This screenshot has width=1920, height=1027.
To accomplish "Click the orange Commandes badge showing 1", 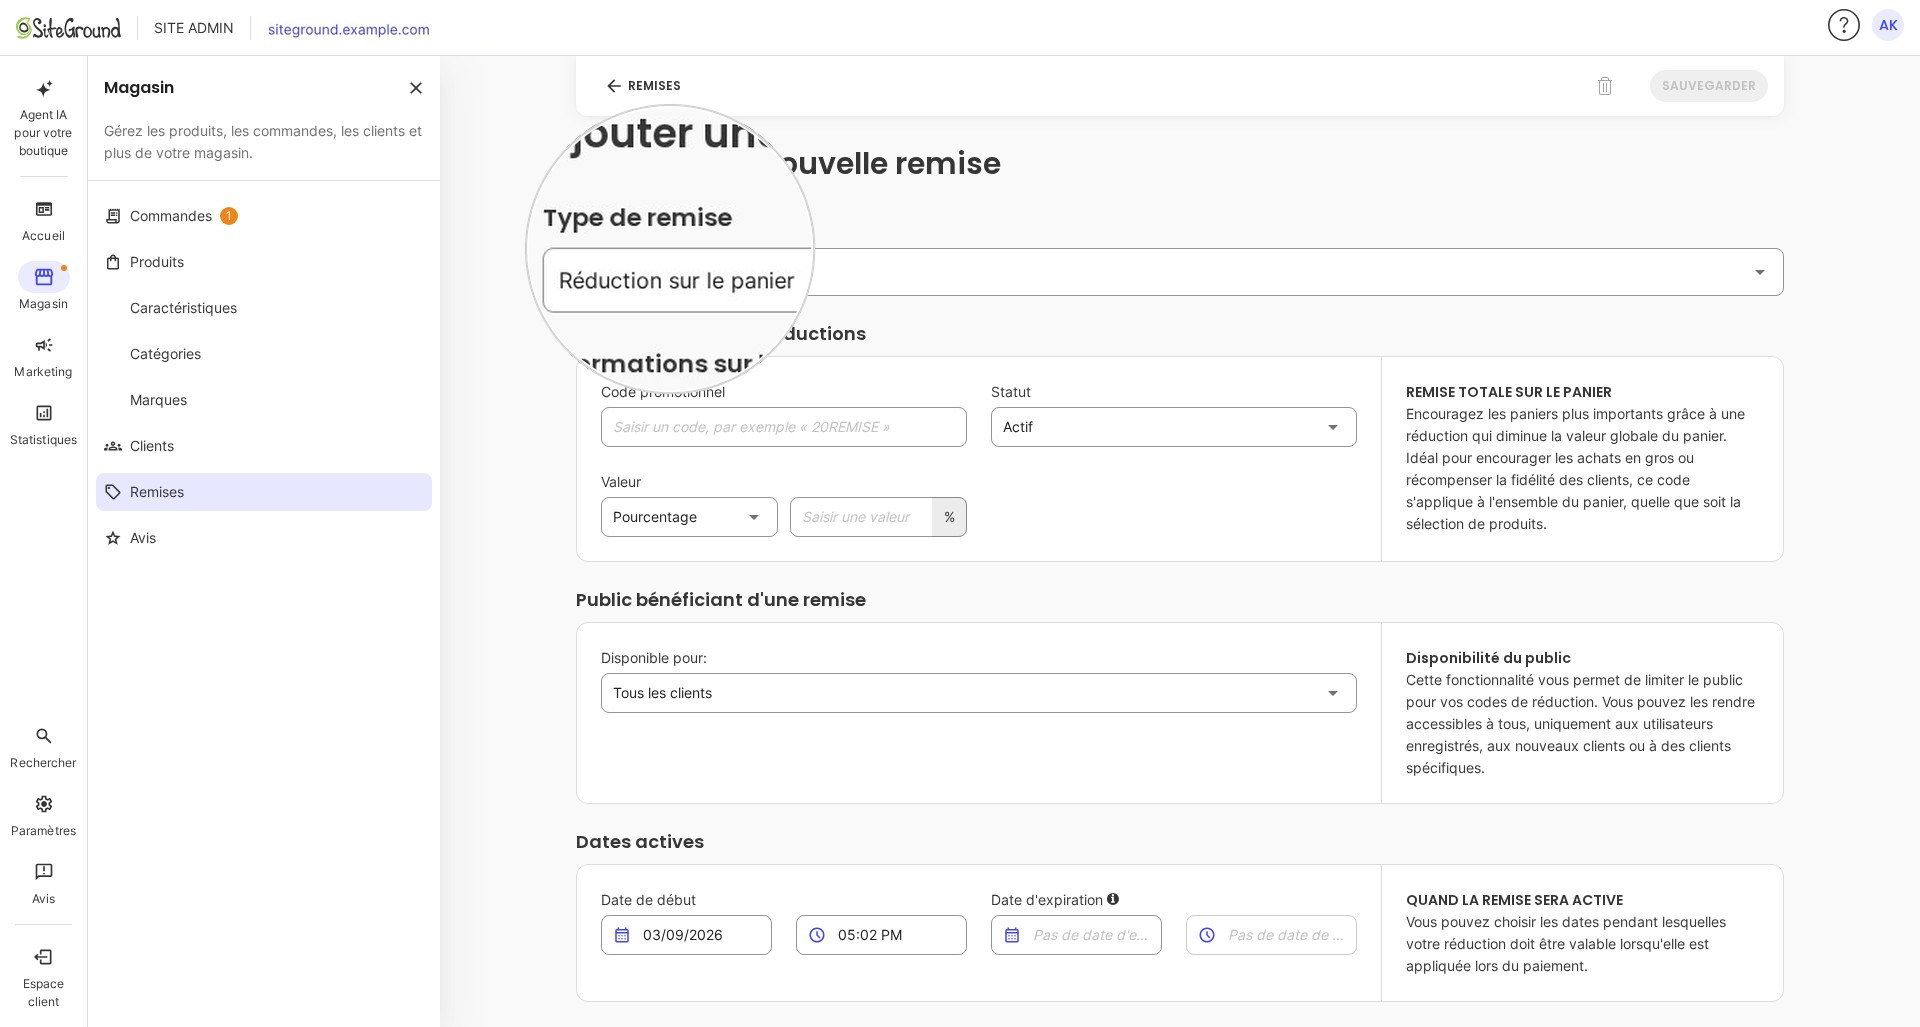I will pos(229,216).
